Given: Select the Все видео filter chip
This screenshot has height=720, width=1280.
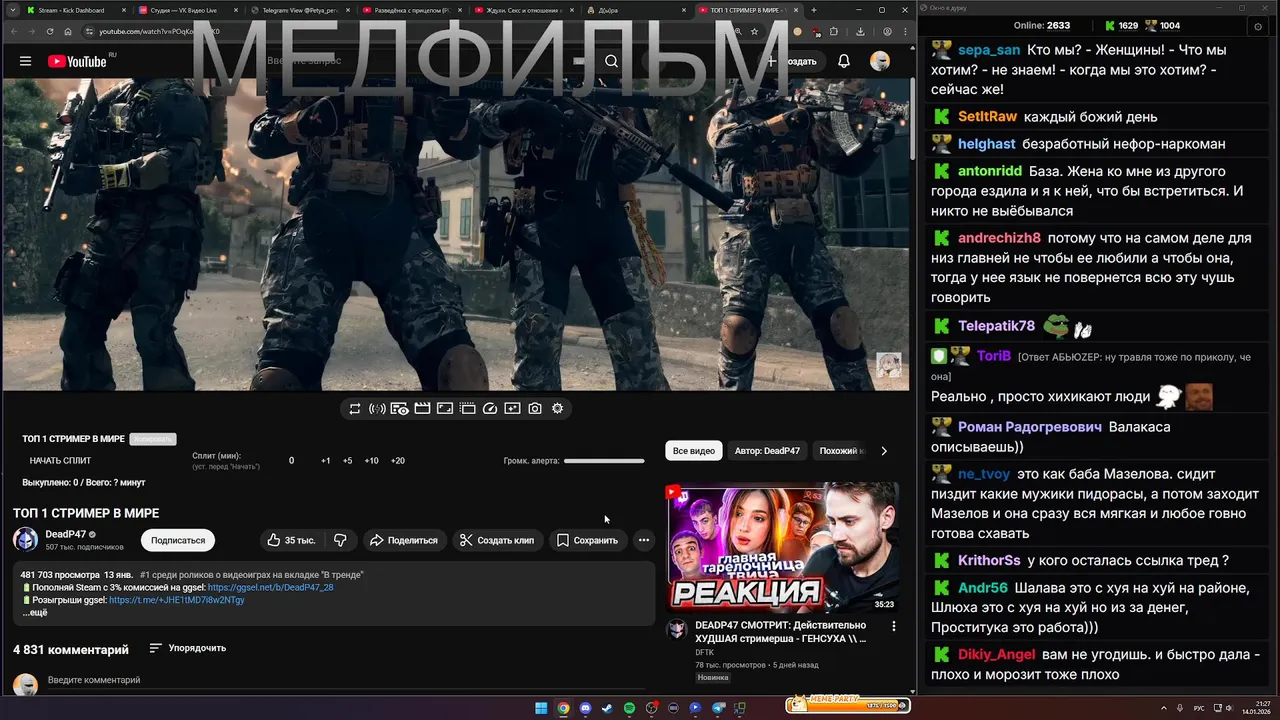Looking at the screenshot, I should (x=694, y=451).
